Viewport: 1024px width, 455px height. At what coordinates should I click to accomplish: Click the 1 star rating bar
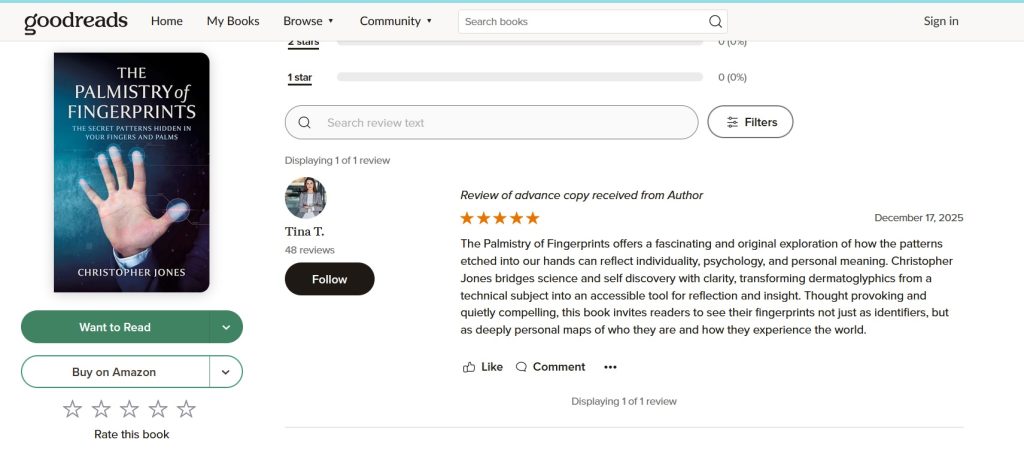[x=520, y=77]
